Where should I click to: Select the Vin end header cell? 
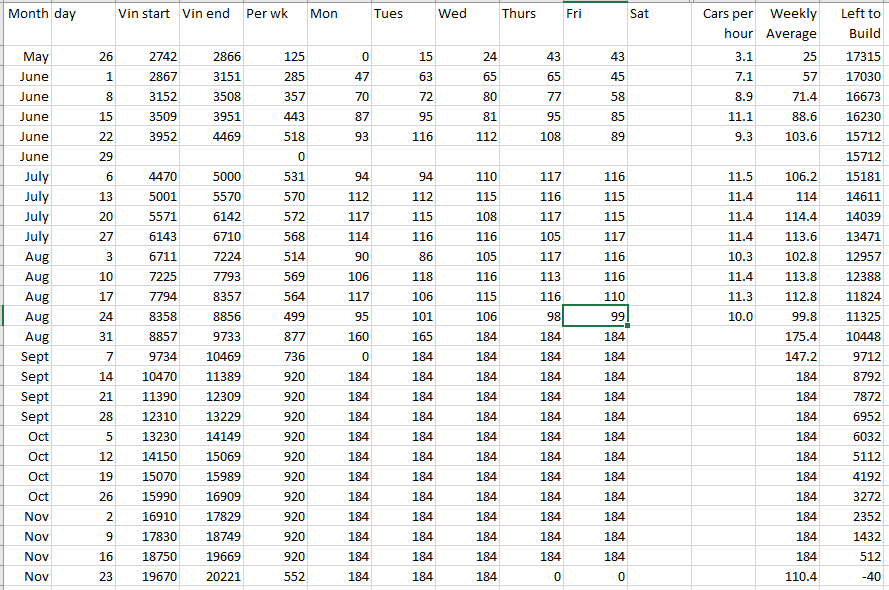(x=211, y=14)
